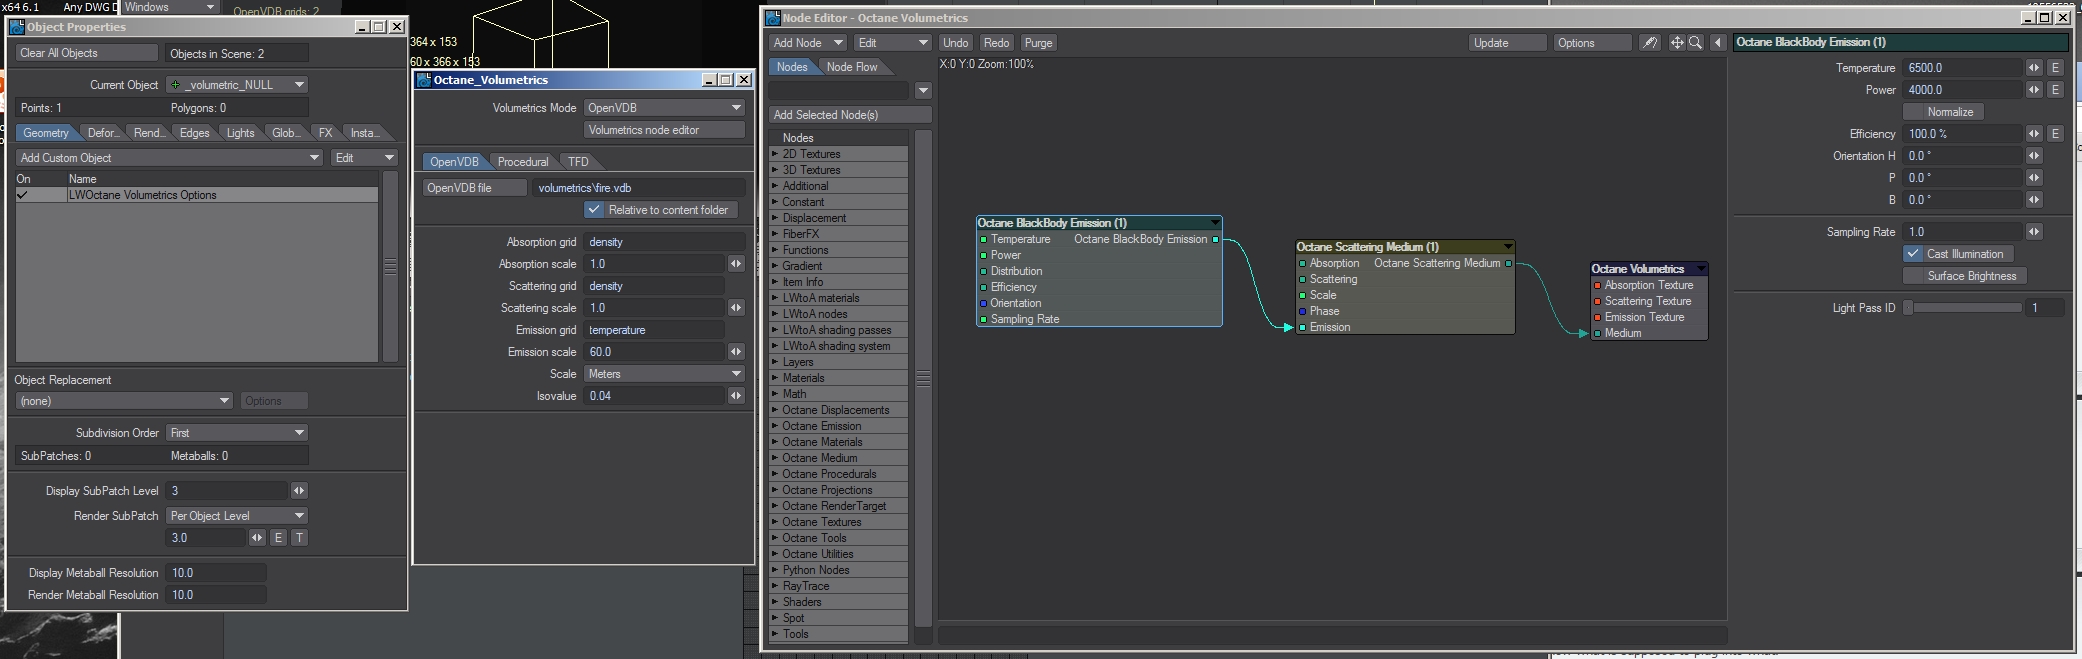Click Emission grid temperature field
The width and height of the screenshot is (2082, 659).
point(654,330)
